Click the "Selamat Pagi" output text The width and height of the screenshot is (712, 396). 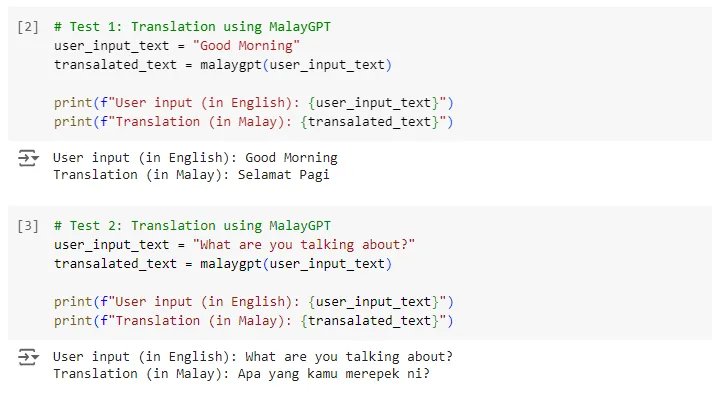pyautogui.click(x=284, y=175)
